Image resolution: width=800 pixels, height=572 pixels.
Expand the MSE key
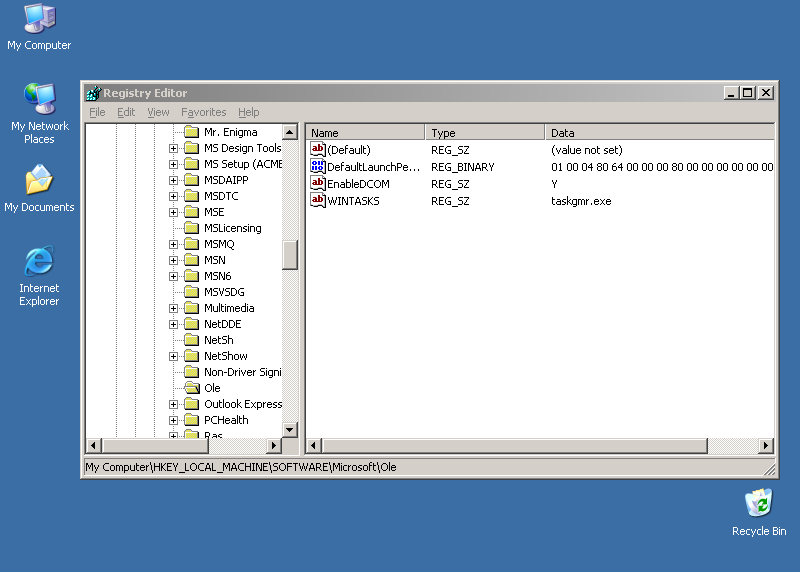pos(173,212)
